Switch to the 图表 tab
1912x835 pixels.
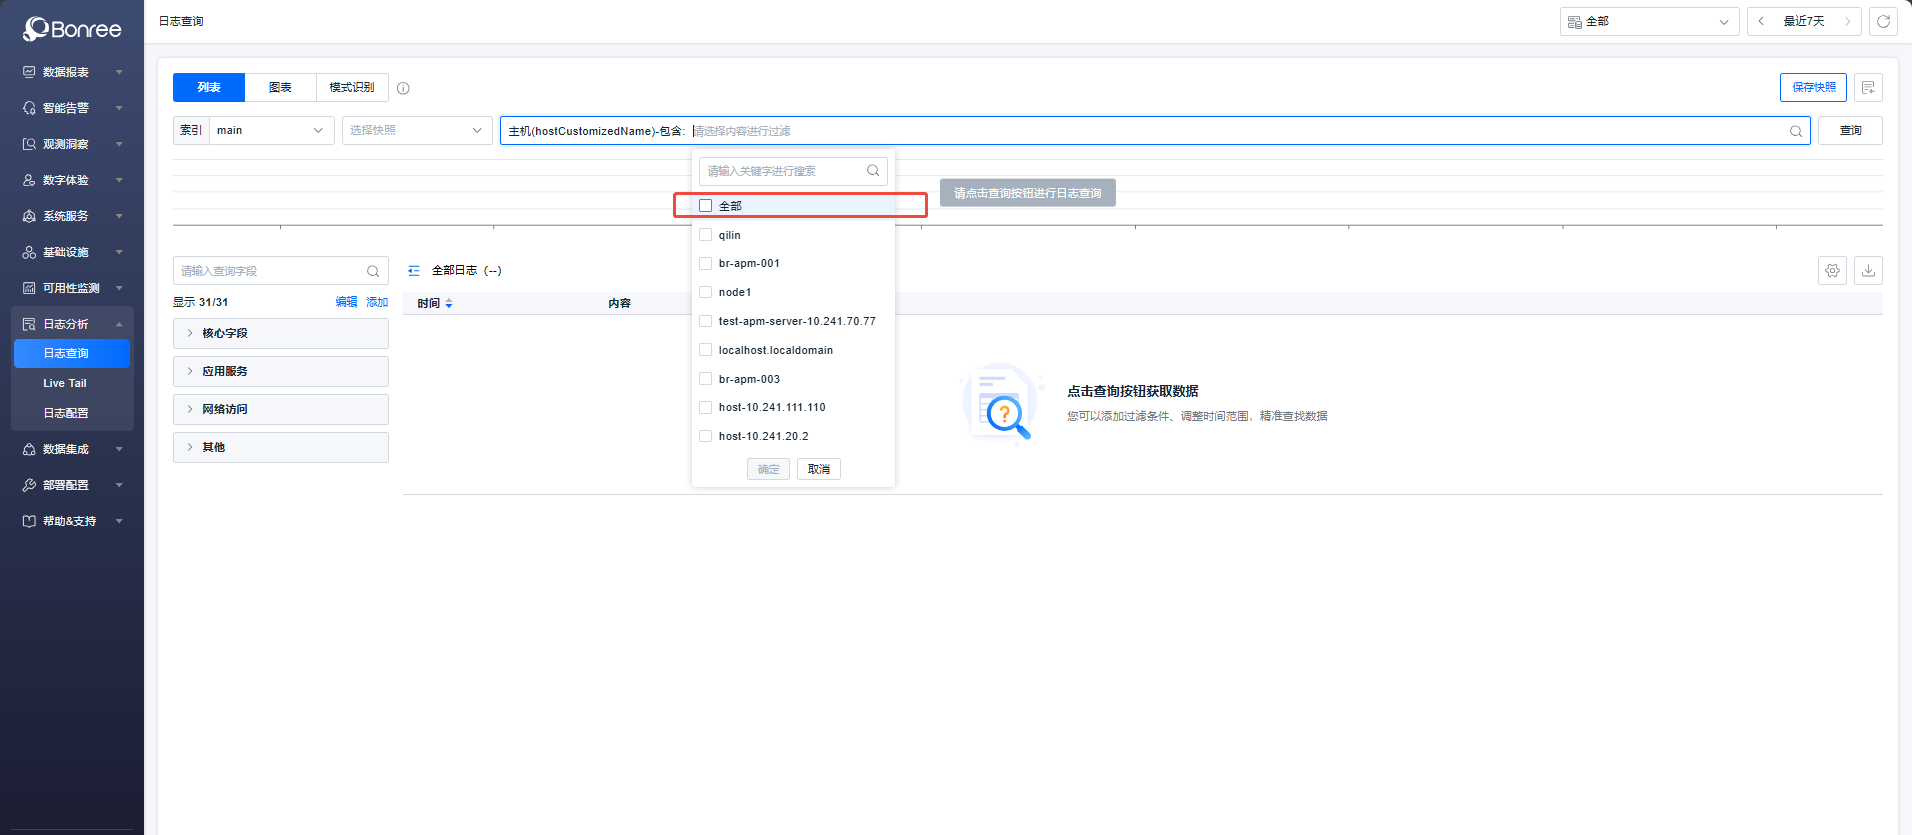(x=280, y=88)
